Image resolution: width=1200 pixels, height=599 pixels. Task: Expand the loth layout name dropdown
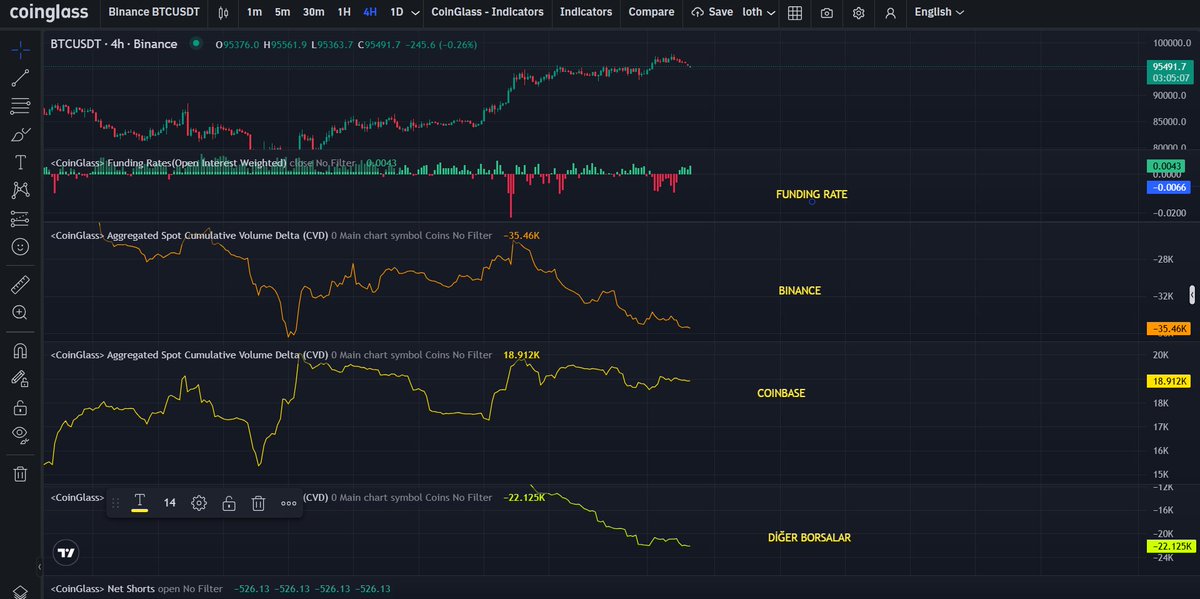coord(758,13)
